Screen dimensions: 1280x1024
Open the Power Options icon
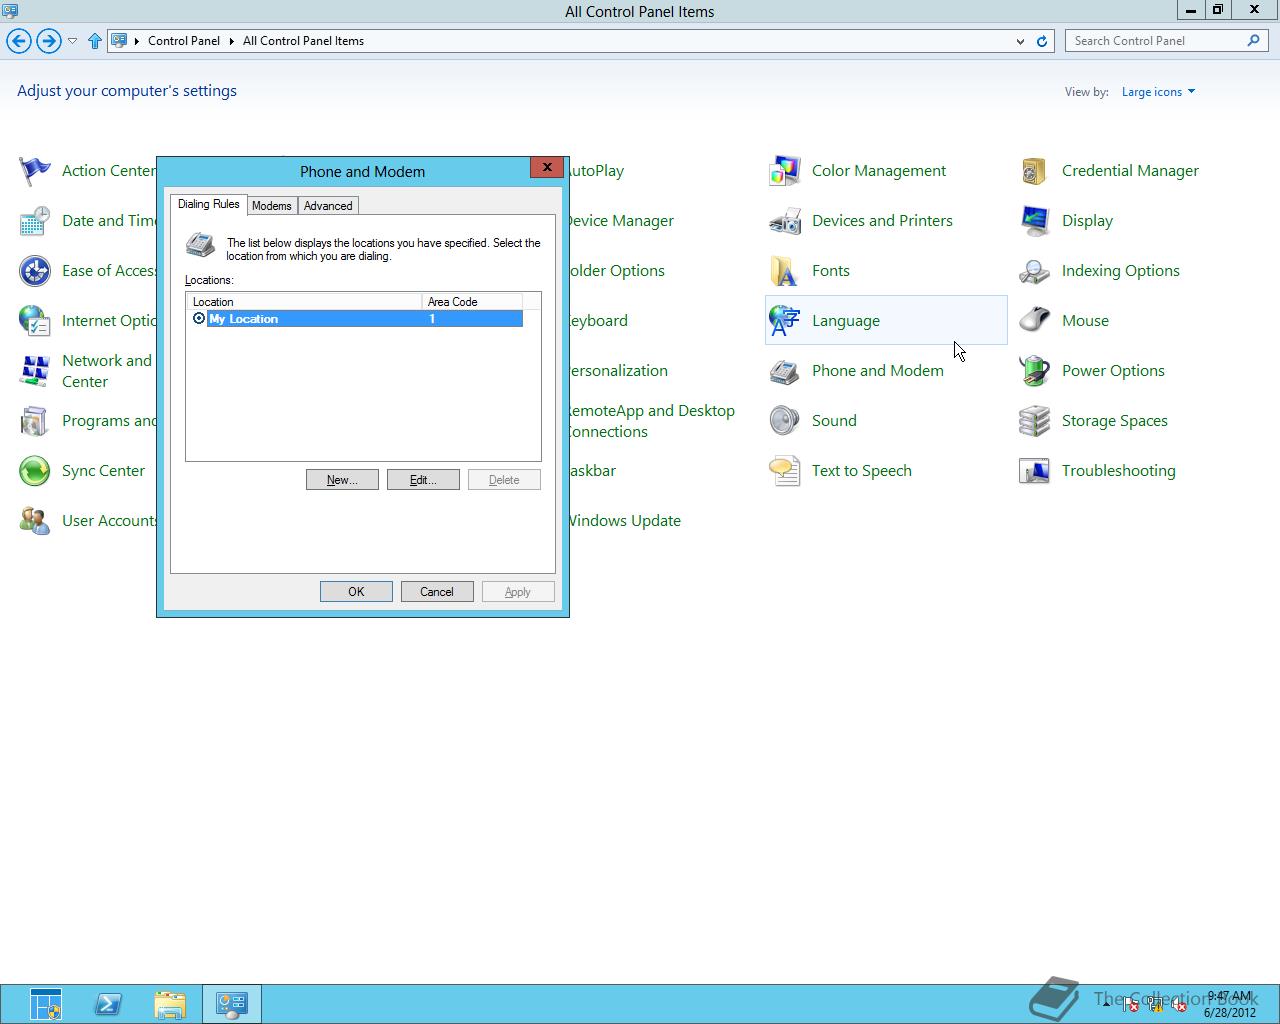[1035, 371]
